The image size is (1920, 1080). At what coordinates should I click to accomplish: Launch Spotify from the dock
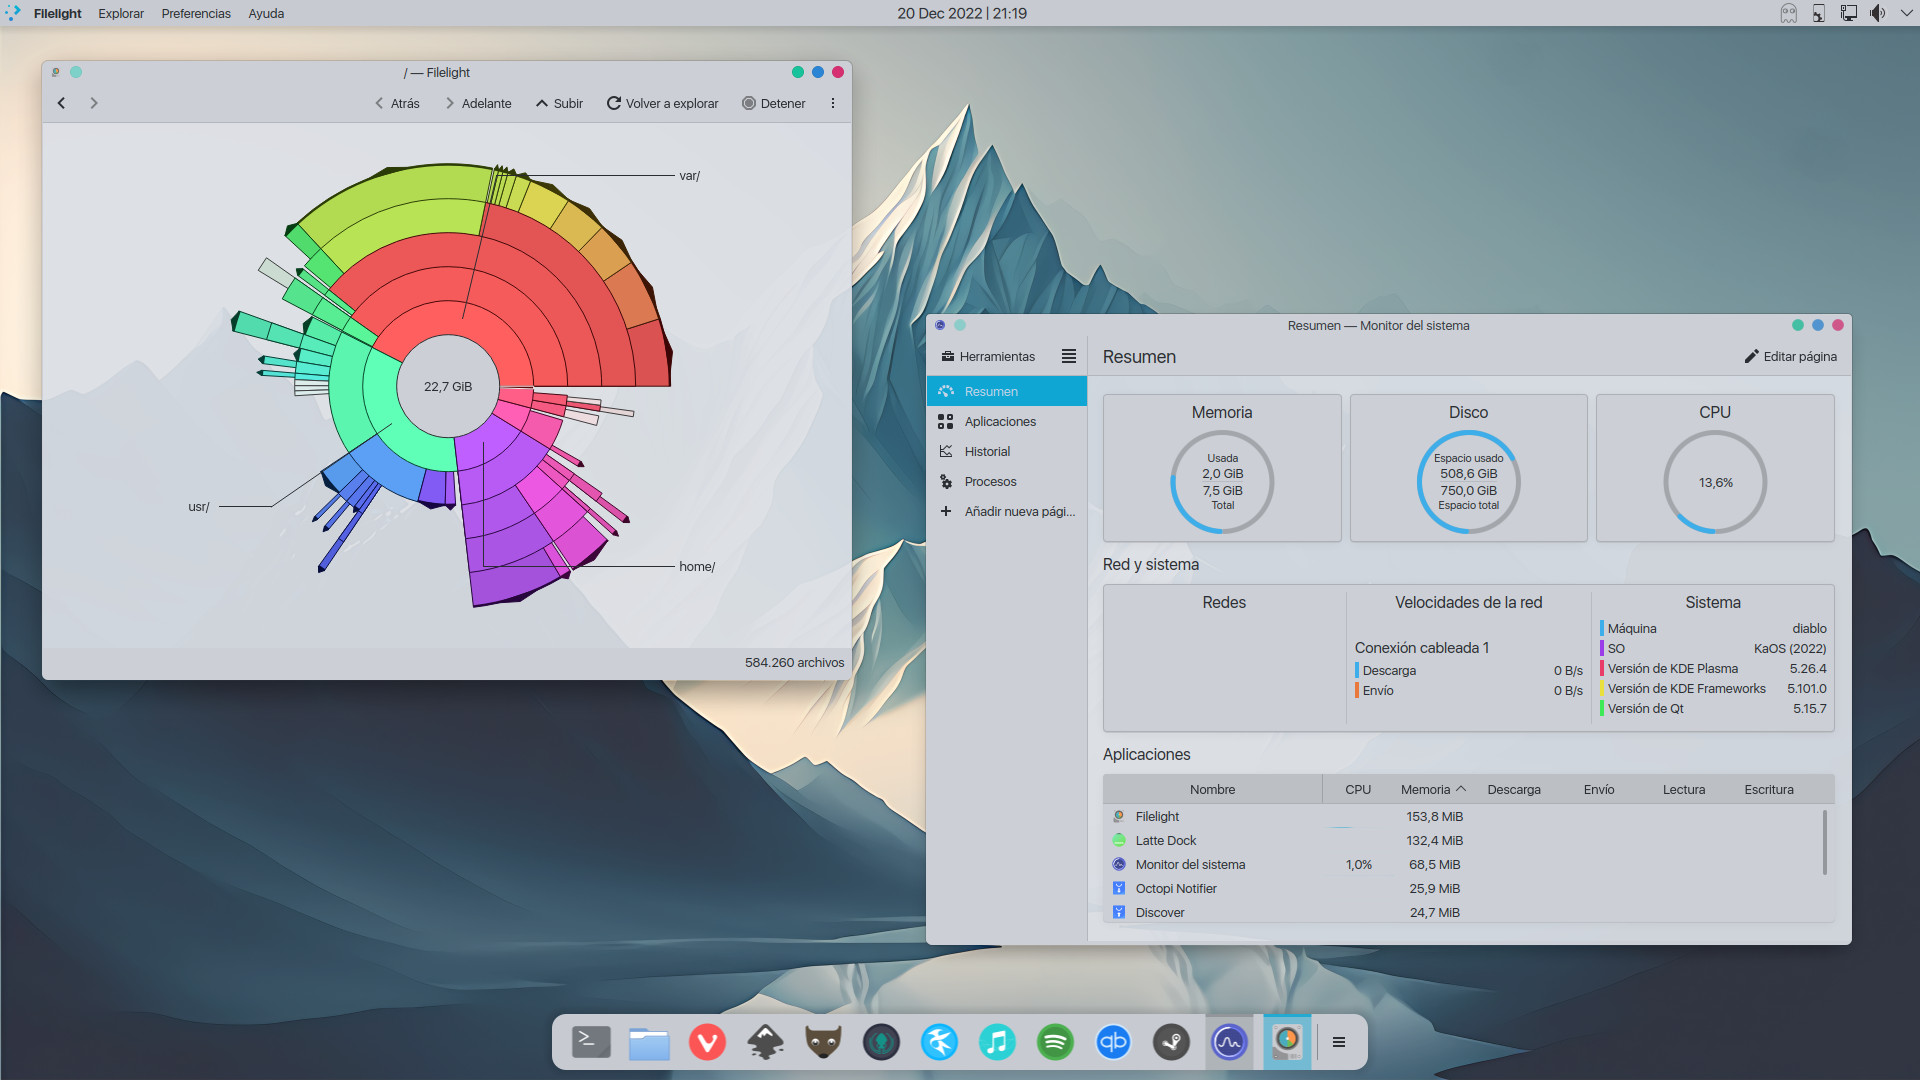click(1055, 1042)
